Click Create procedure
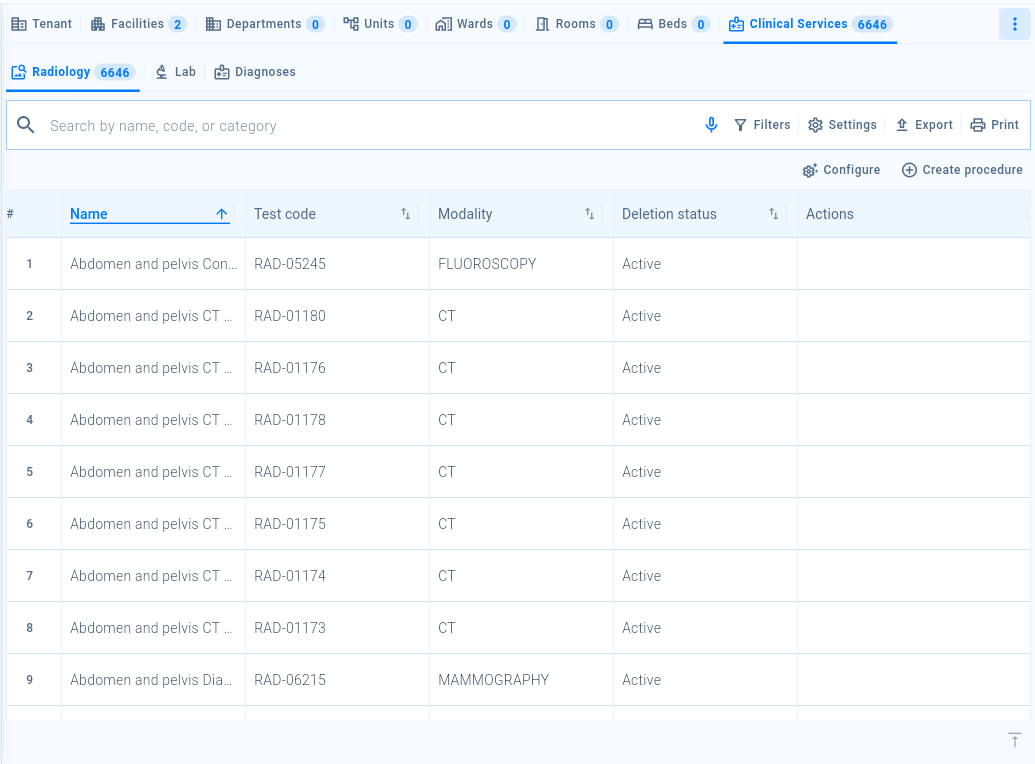Viewport: 1035px width, 764px height. (962, 170)
